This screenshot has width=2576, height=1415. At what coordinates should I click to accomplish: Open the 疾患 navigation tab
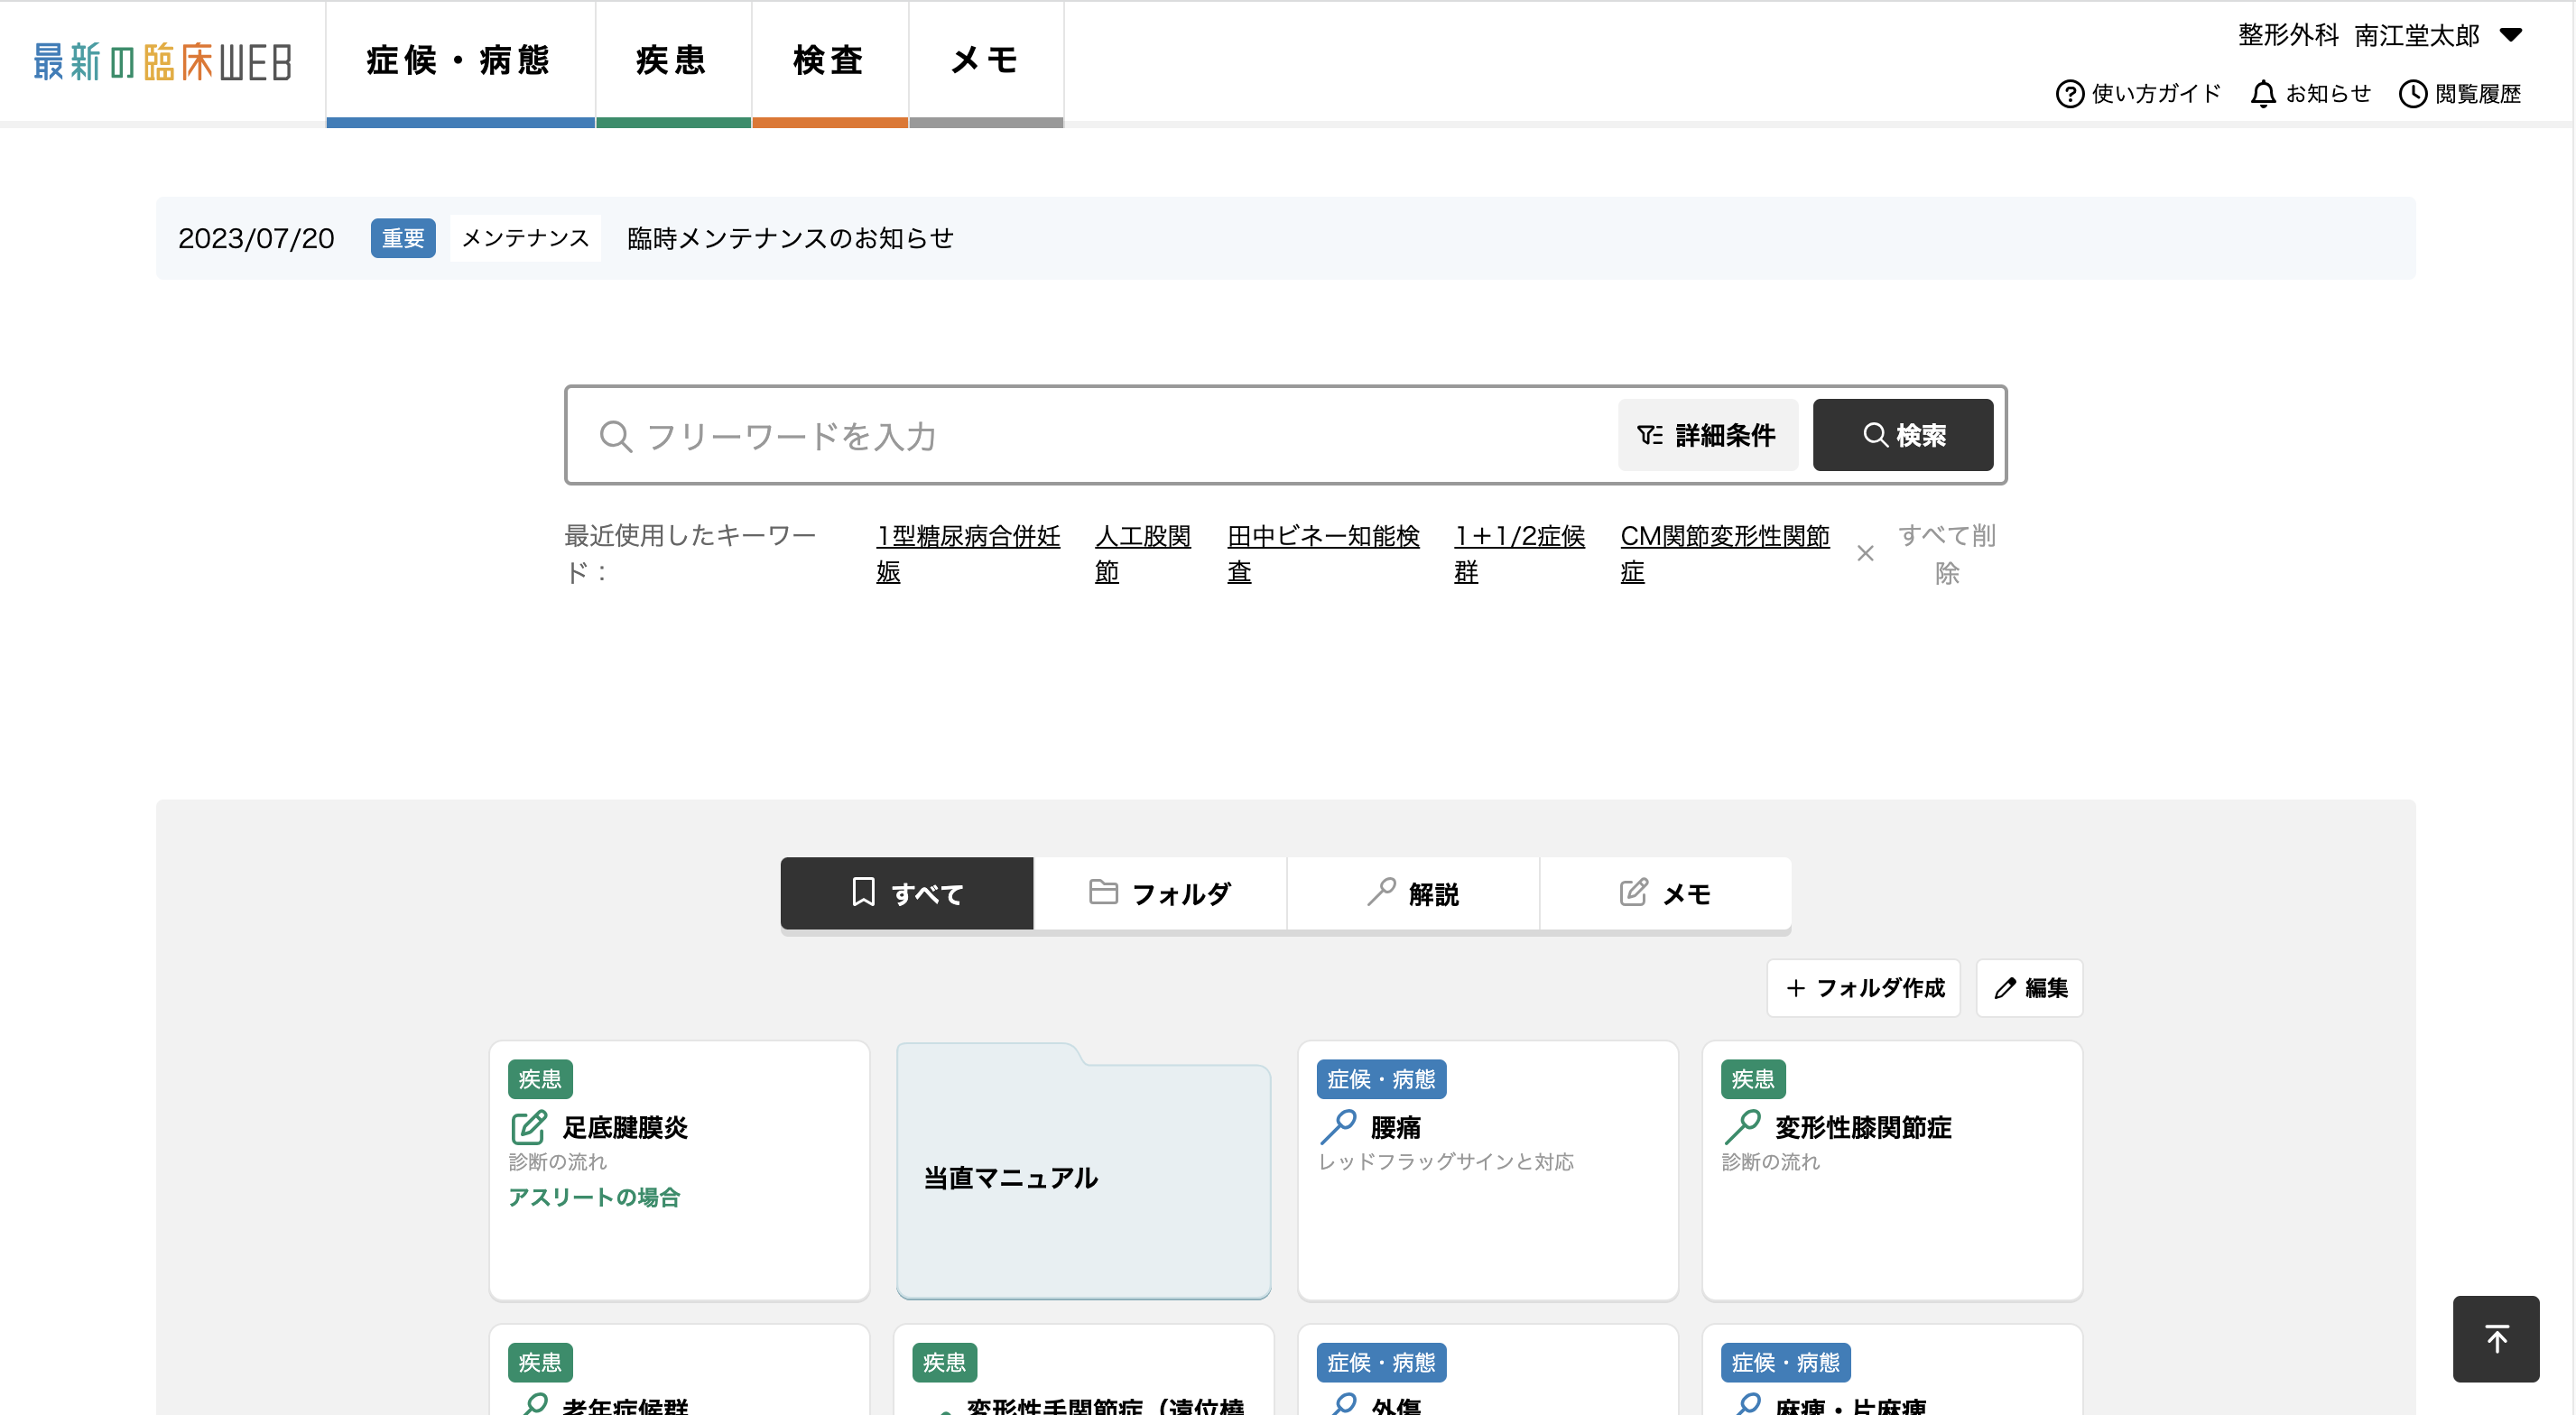673,62
